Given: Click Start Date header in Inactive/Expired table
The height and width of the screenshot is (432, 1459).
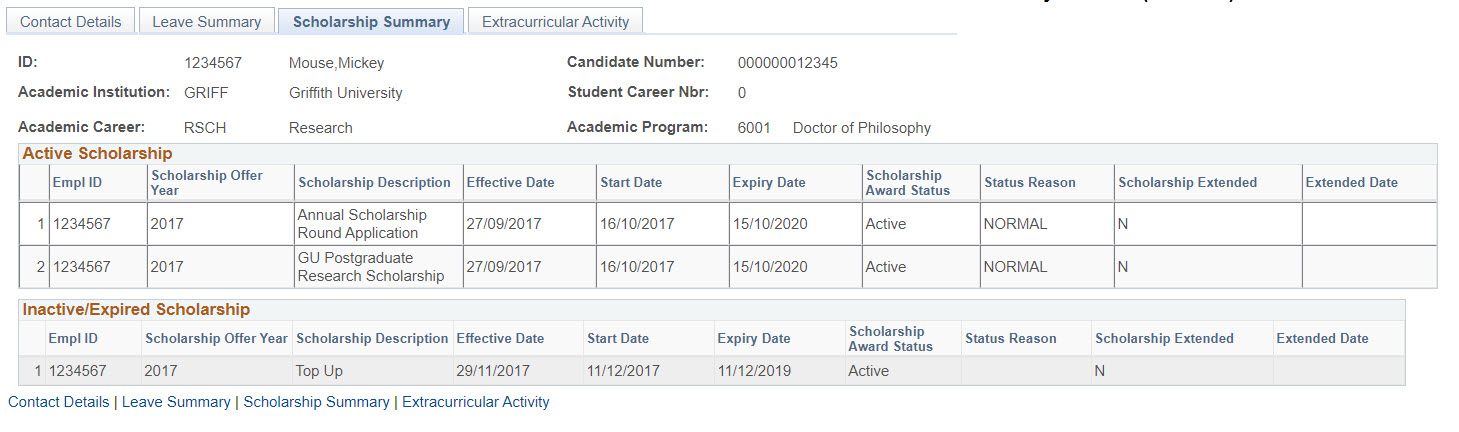Looking at the screenshot, I should pos(618,339).
